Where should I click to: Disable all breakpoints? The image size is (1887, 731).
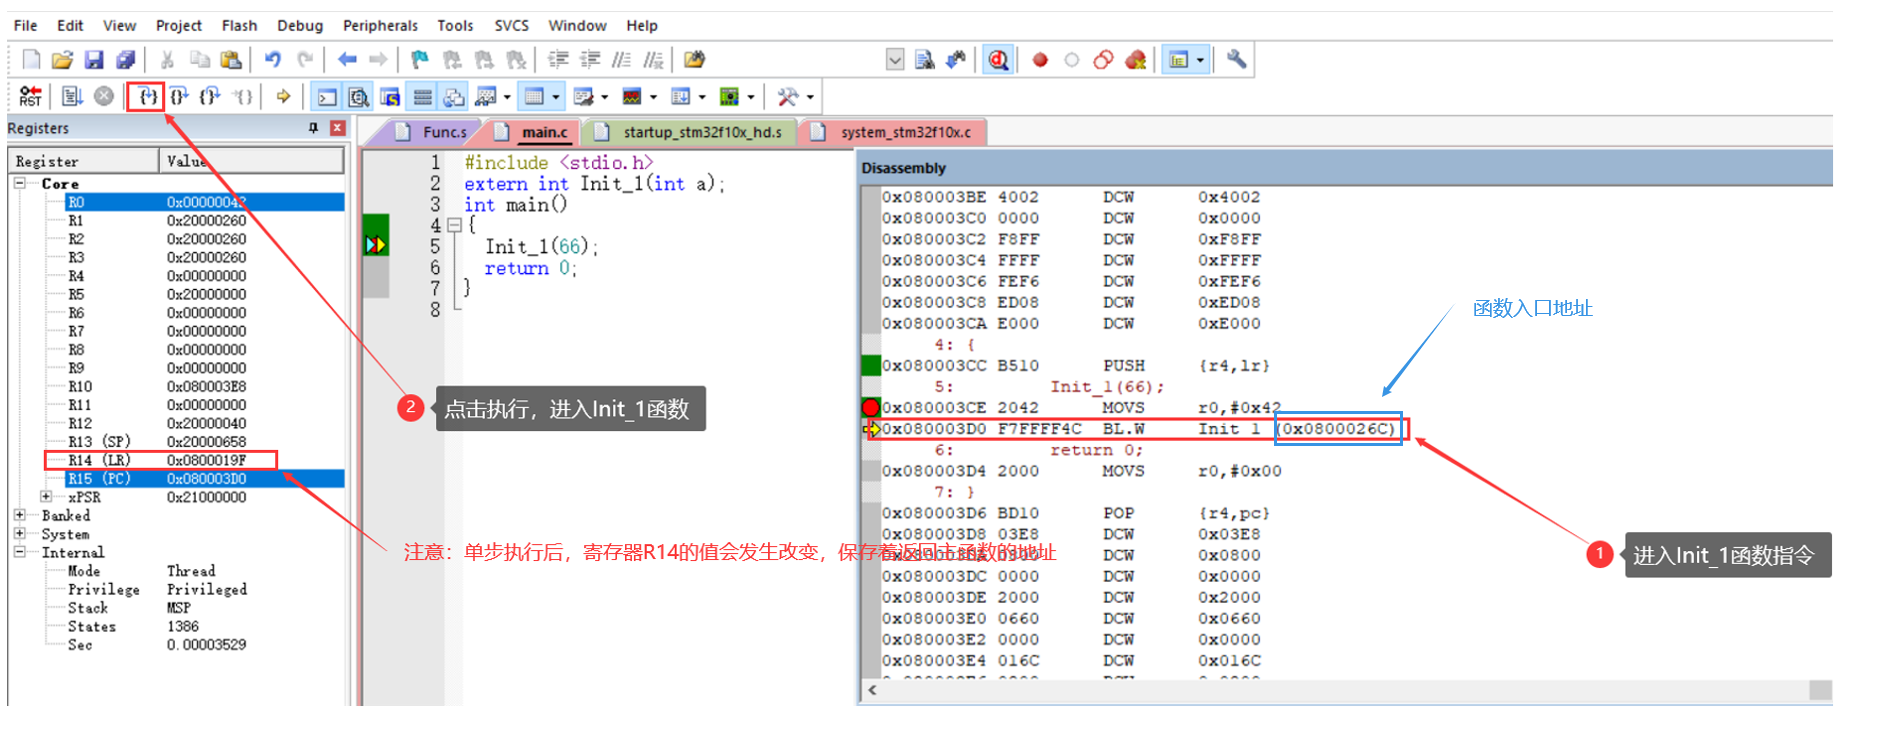click(1103, 60)
